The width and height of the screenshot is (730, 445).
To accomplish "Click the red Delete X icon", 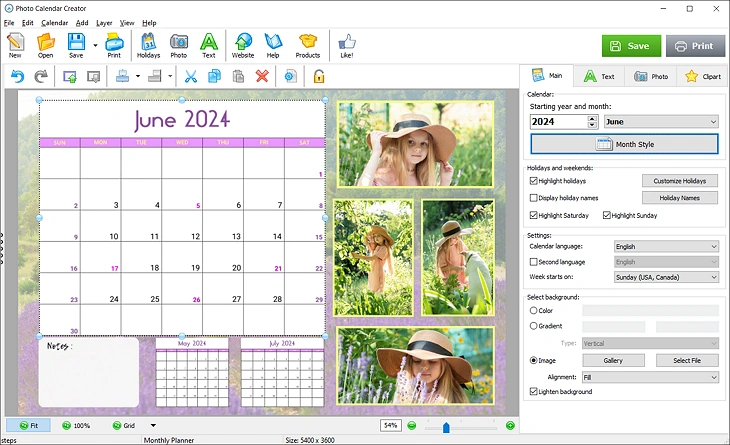I will click(262, 76).
